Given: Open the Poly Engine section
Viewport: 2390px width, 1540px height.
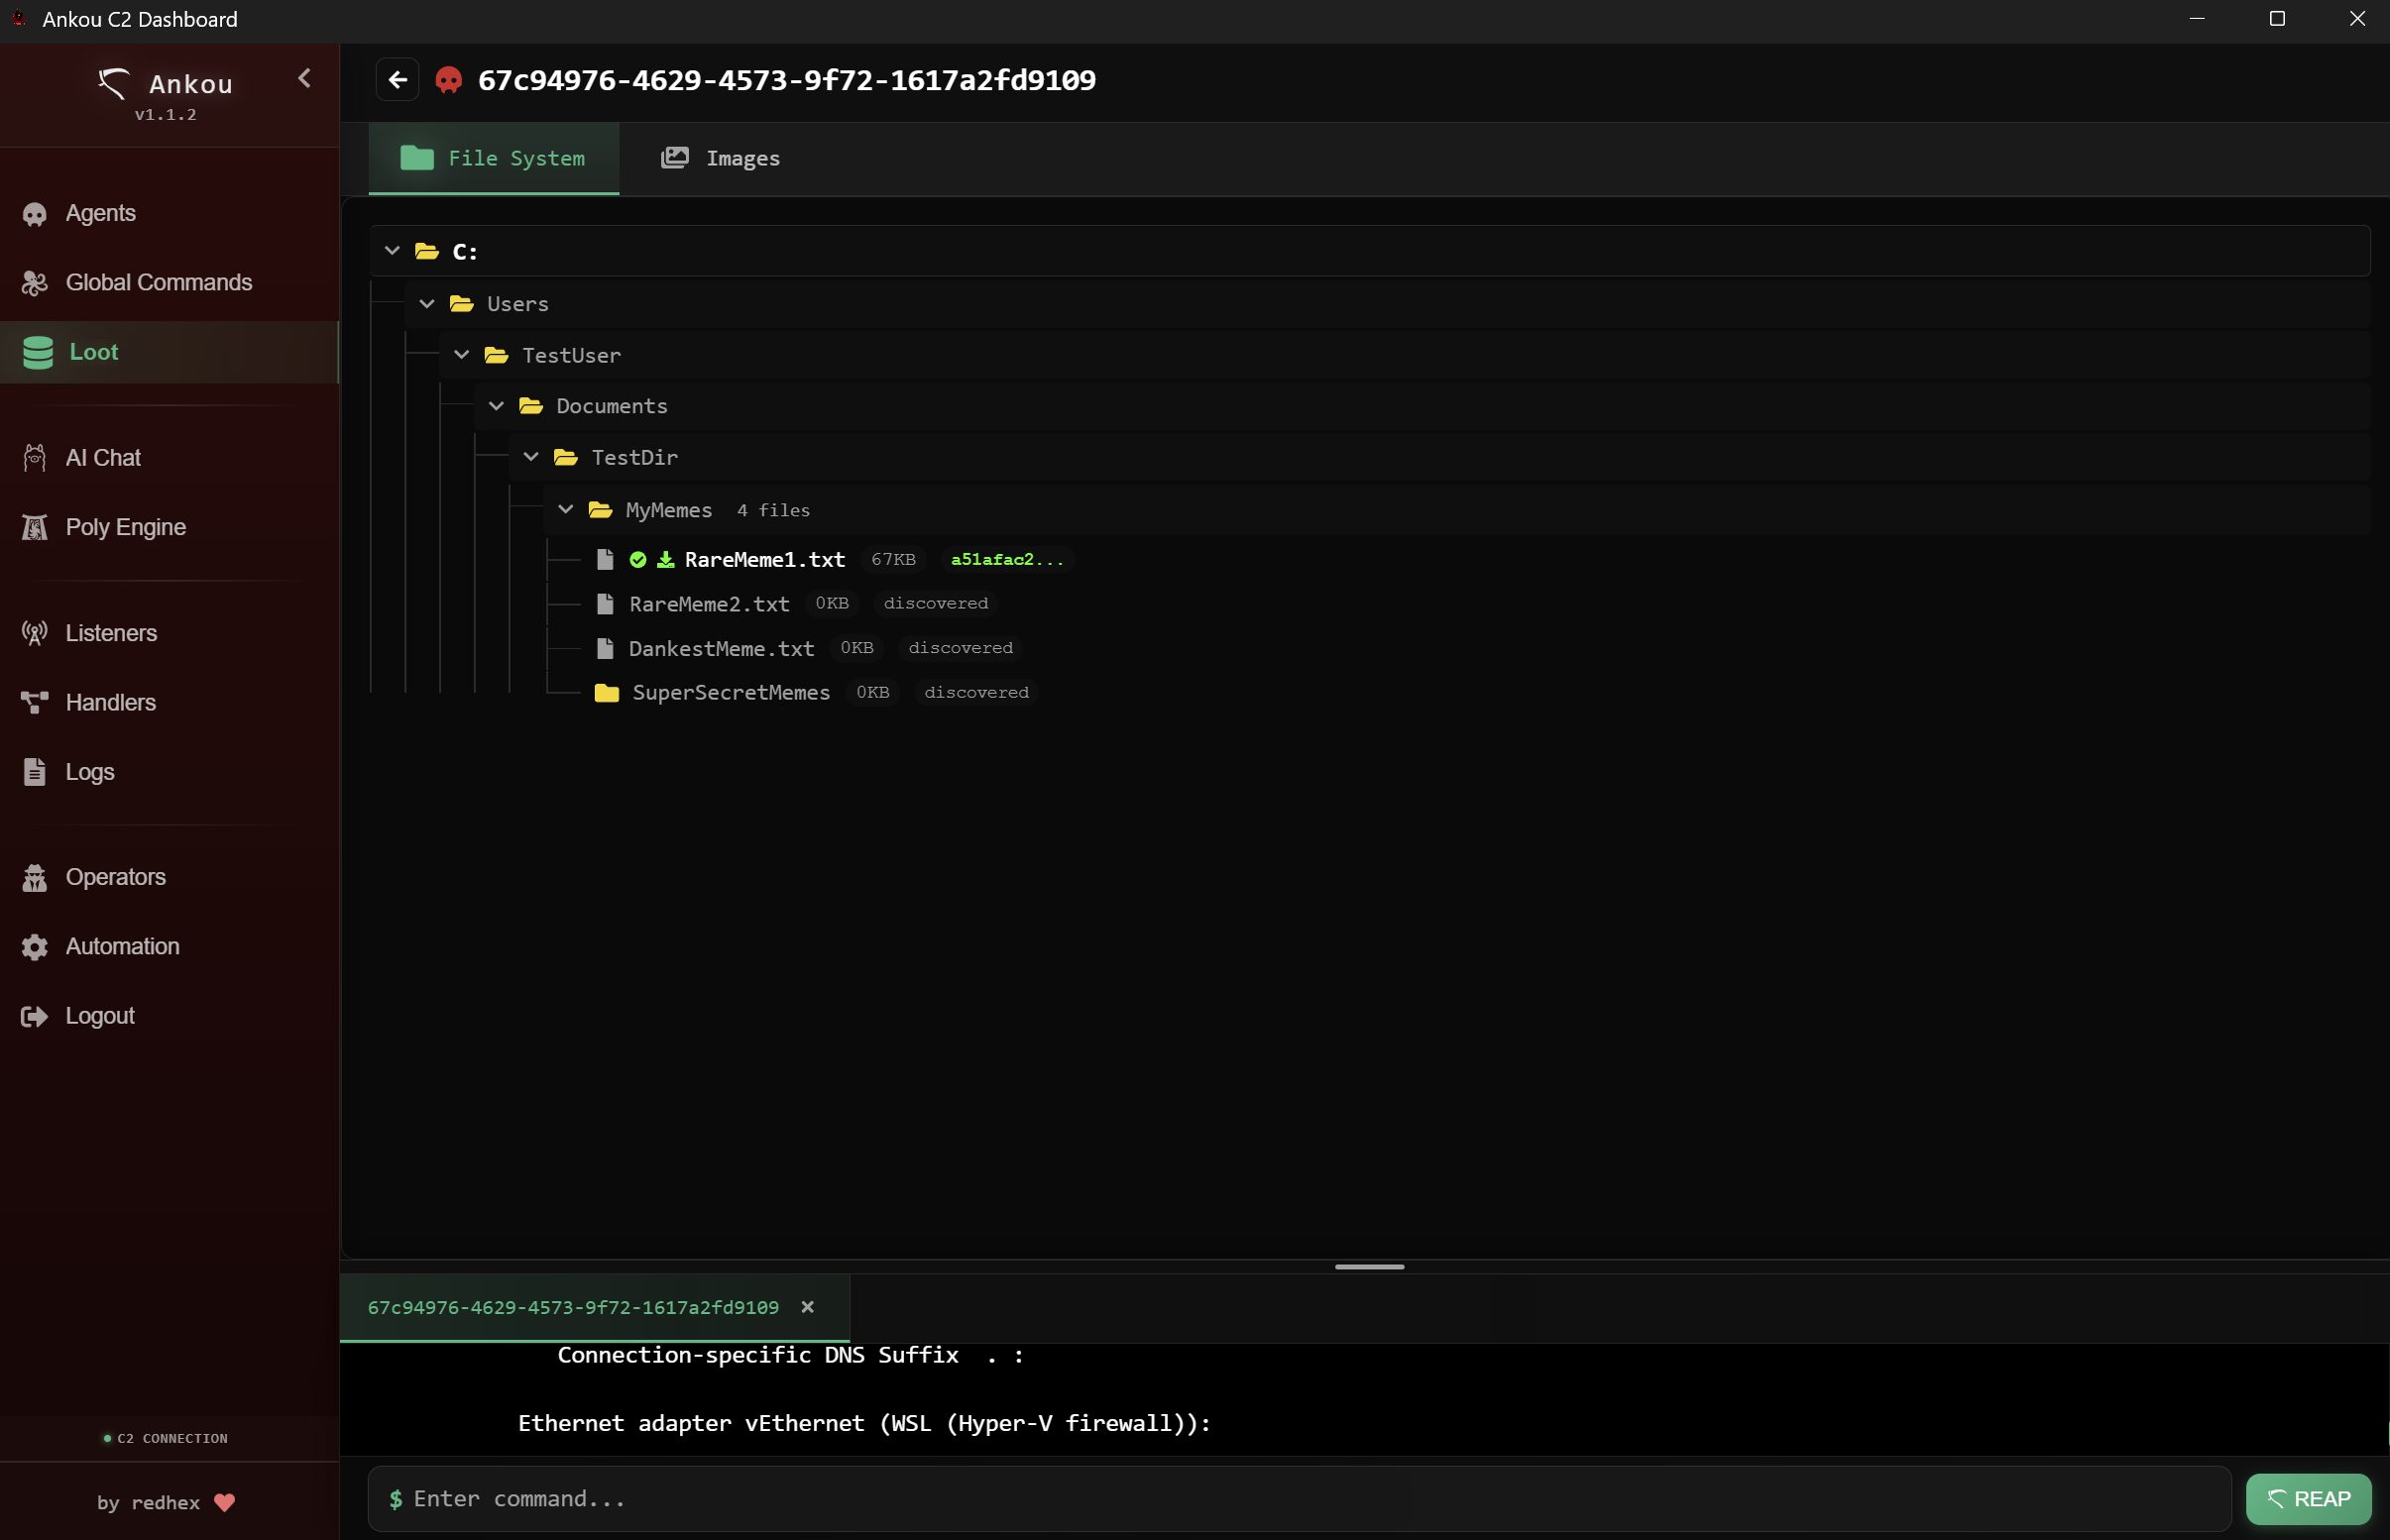Looking at the screenshot, I should tap(125, 527).
